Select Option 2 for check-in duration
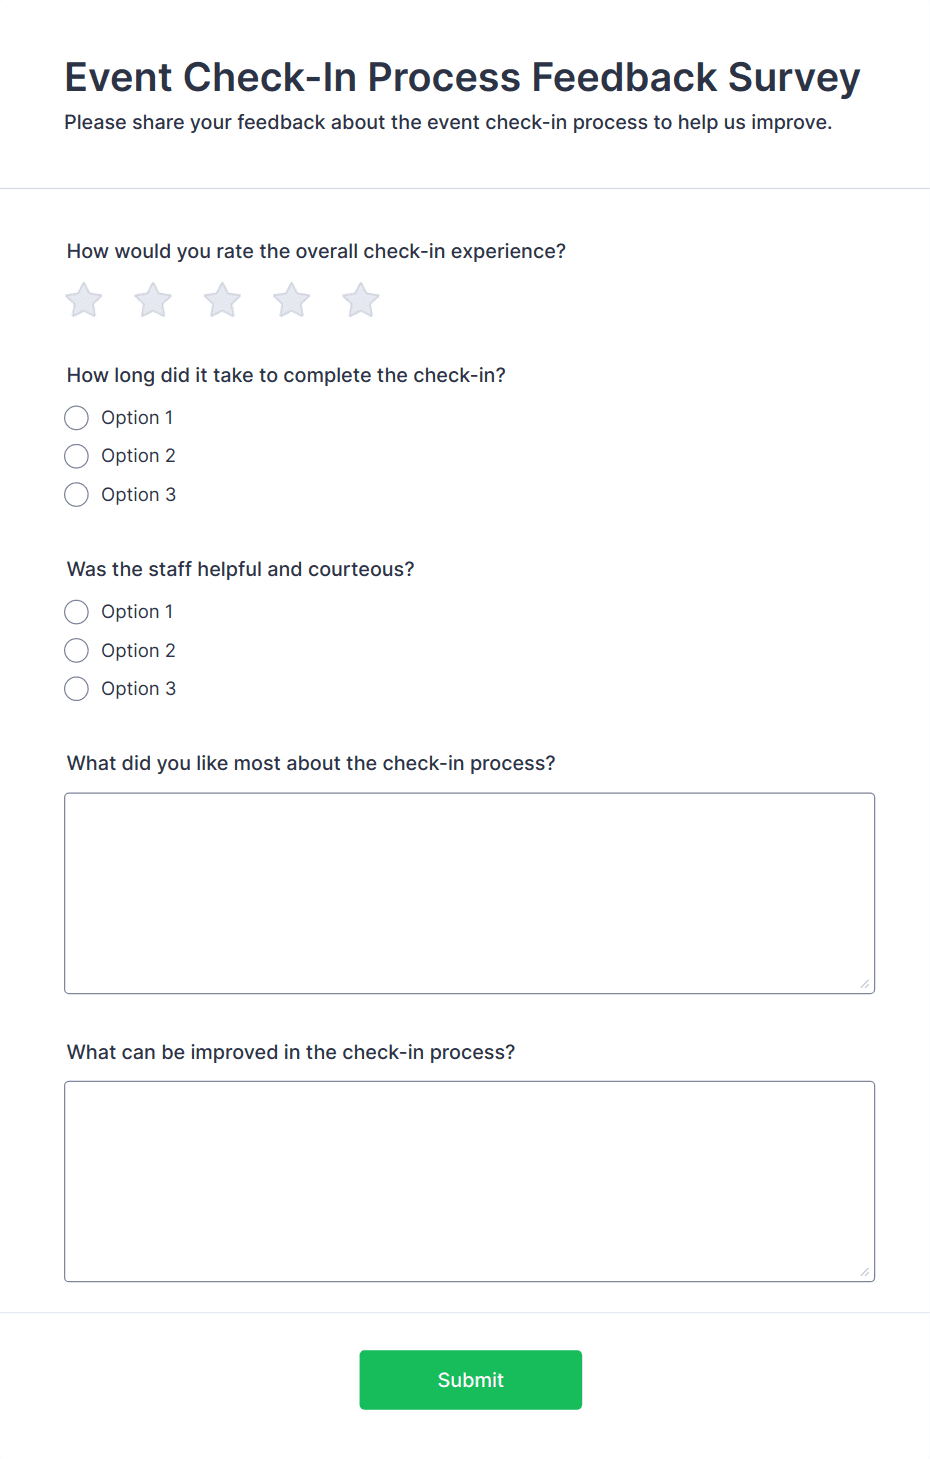The width and height of the screenshot is (930, 1459). (x=76, y=456)
